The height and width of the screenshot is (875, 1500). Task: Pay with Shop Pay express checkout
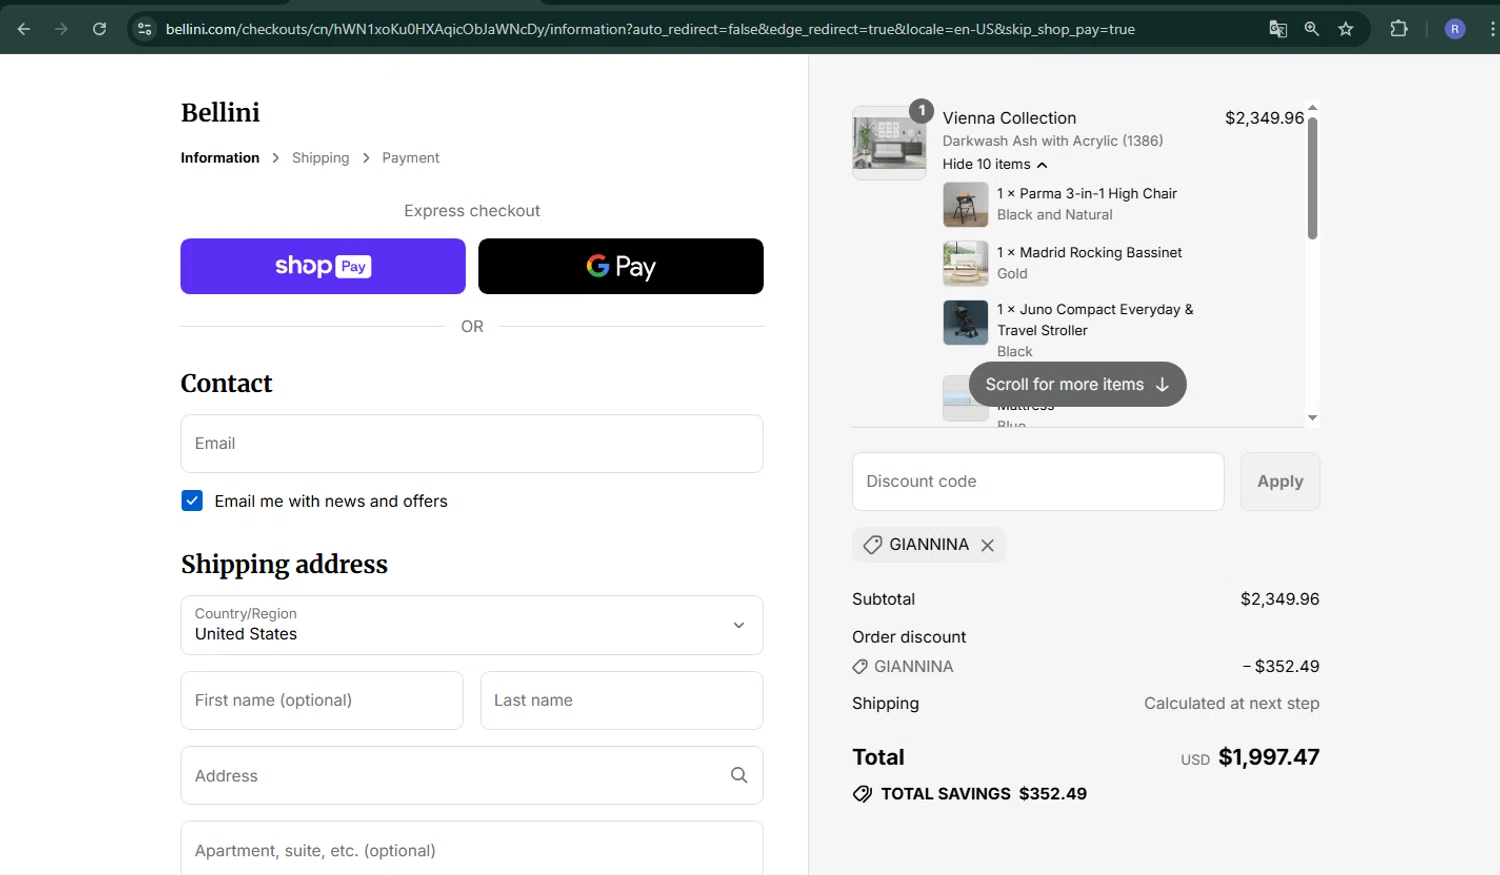pyautogui.click(x=323, y=266)
